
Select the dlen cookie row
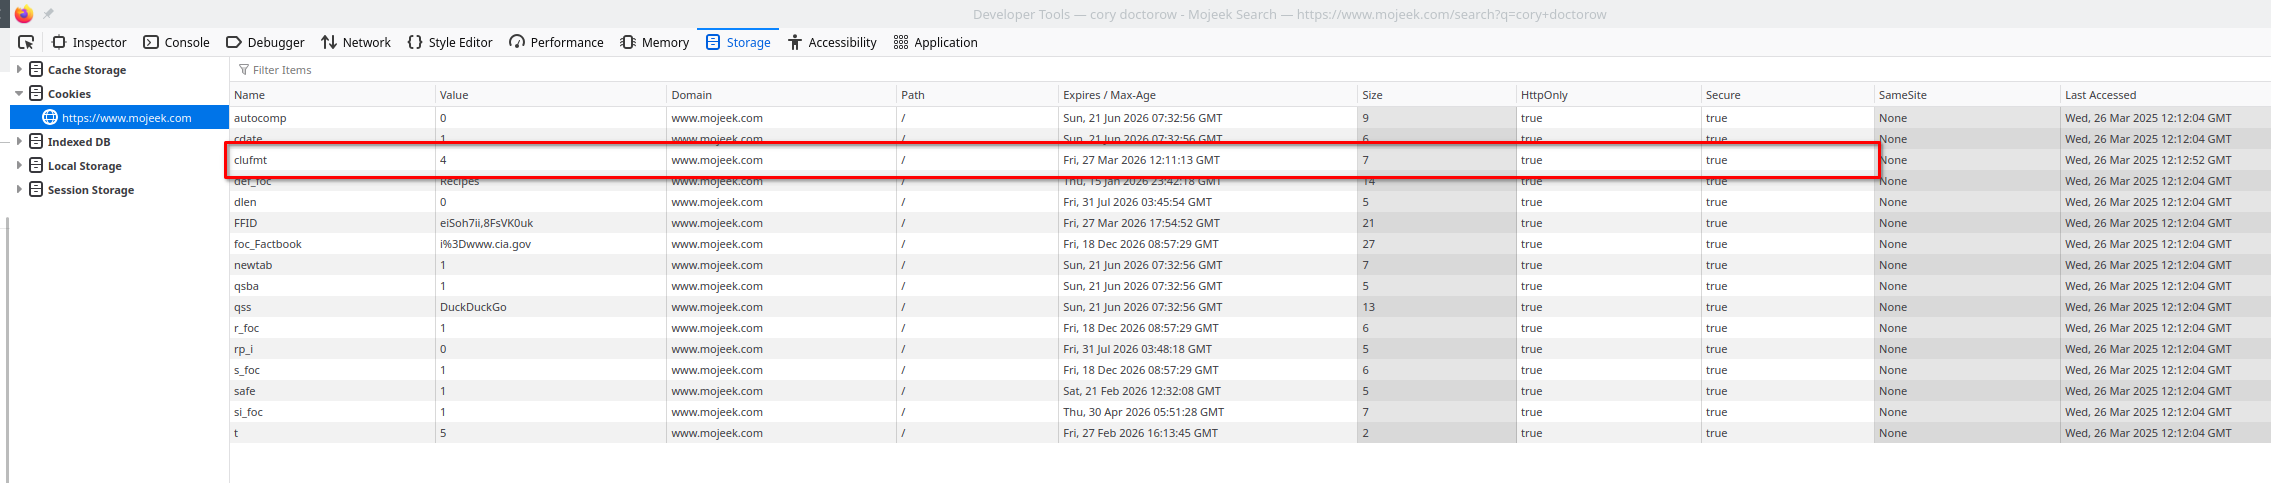(x=1250, y=201)
